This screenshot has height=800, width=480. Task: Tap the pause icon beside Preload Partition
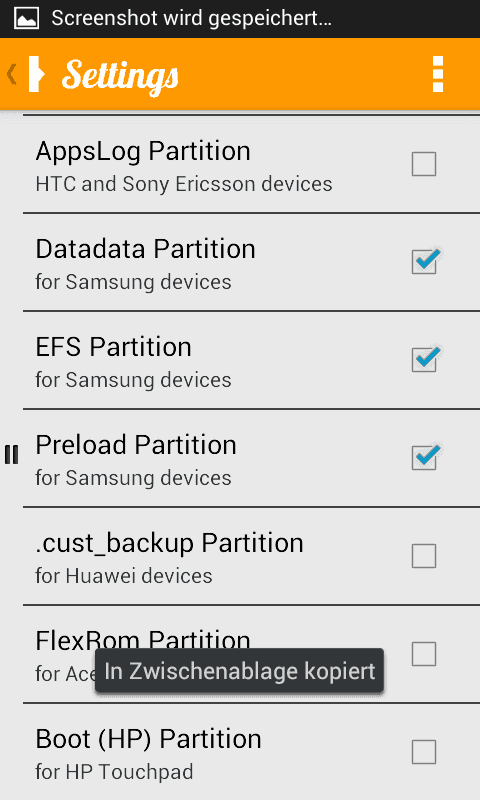tap(11, 455)
